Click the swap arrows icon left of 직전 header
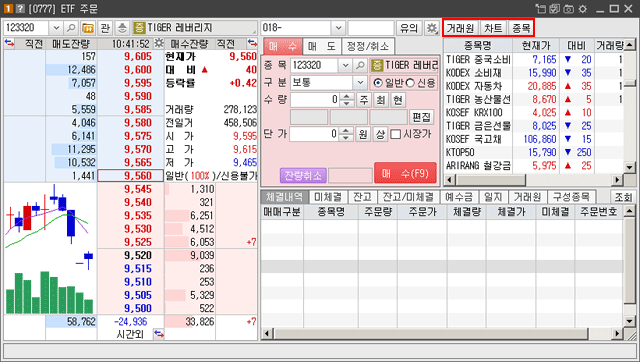This screenshot has height=362, width=640. [x=9, y=43]
